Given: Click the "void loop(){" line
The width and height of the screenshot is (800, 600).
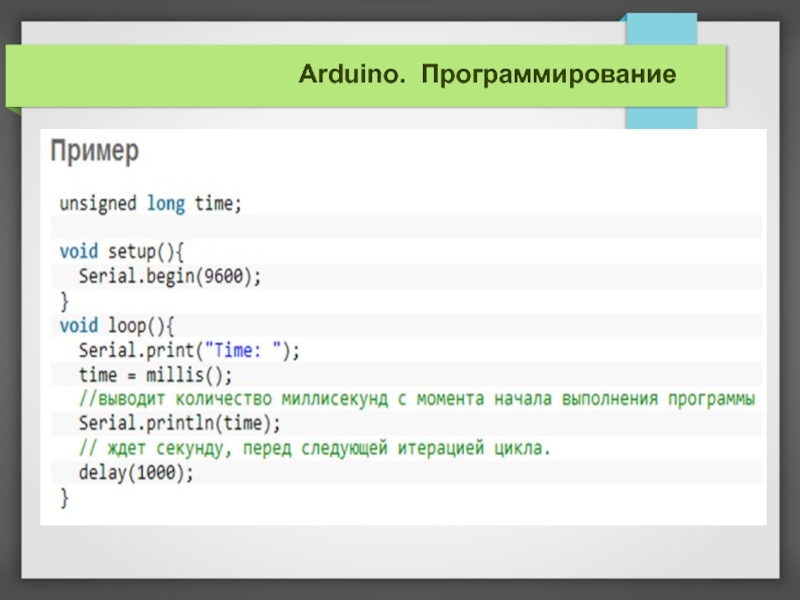Looking at the screenshot, I should [117, 325].
